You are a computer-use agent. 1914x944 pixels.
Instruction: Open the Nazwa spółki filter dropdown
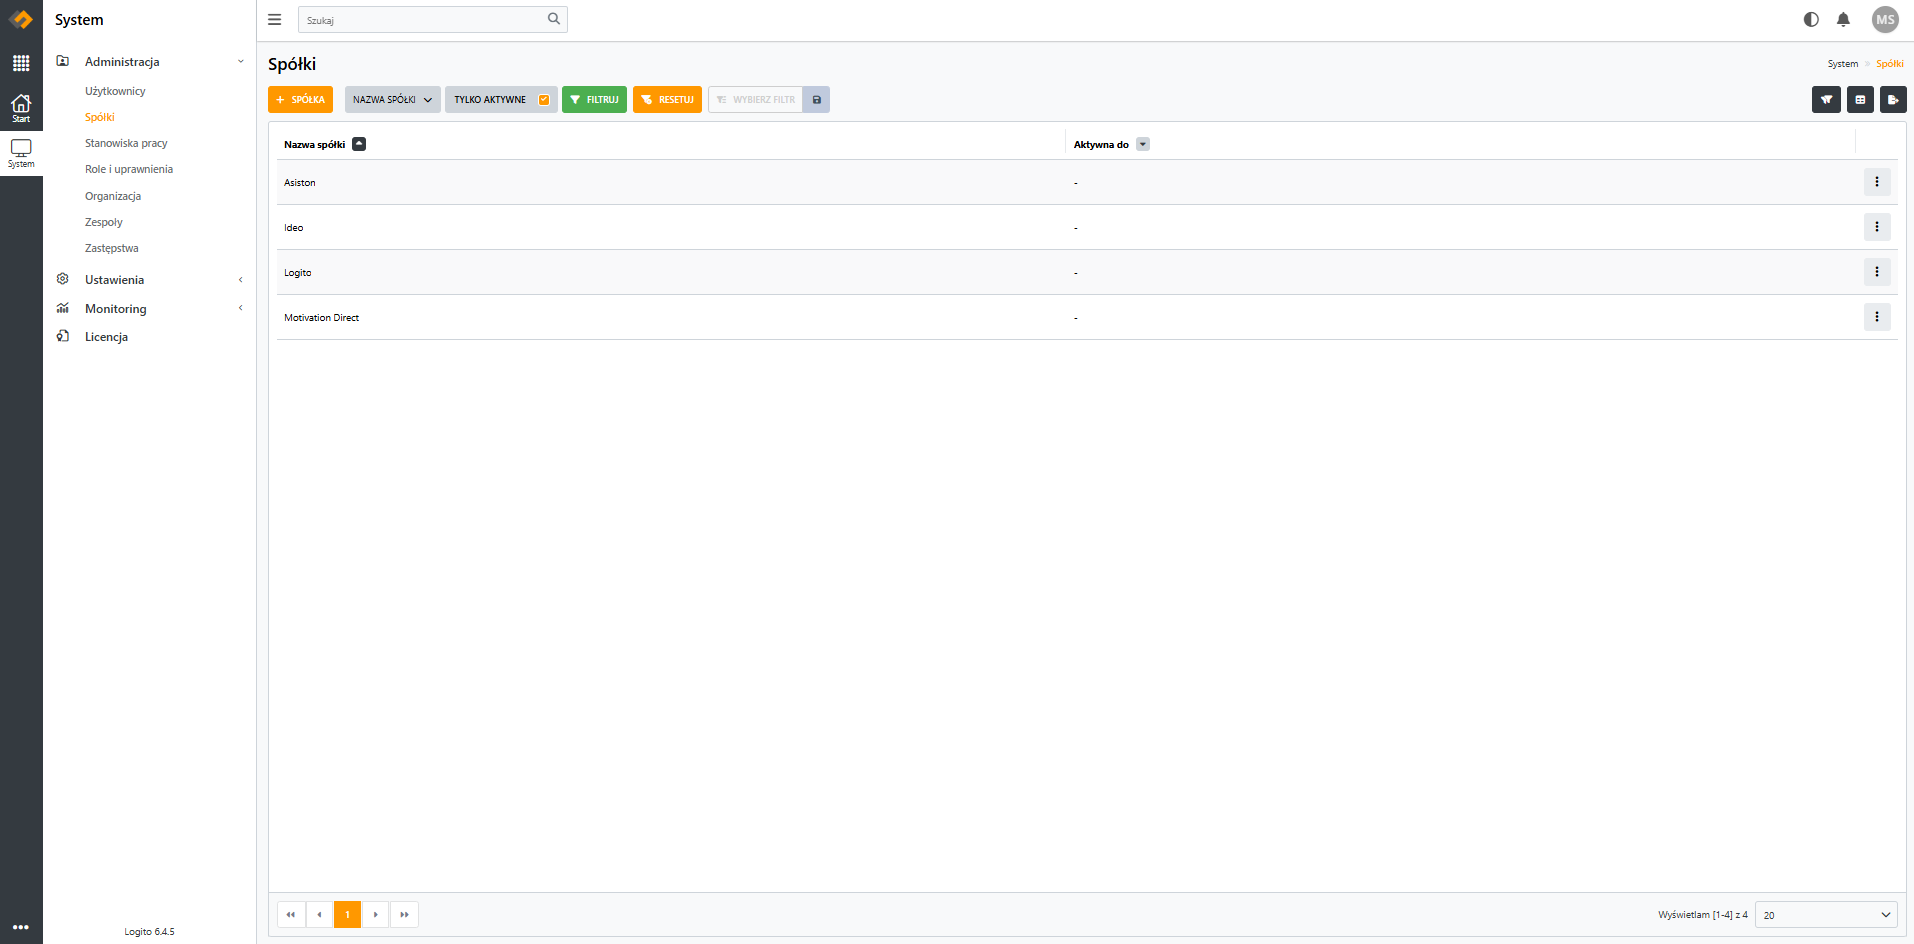393,99
